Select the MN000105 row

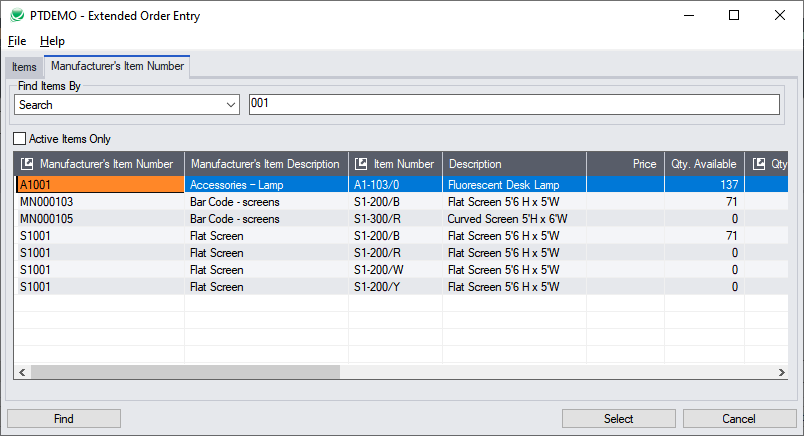click(x=401, y=219)
